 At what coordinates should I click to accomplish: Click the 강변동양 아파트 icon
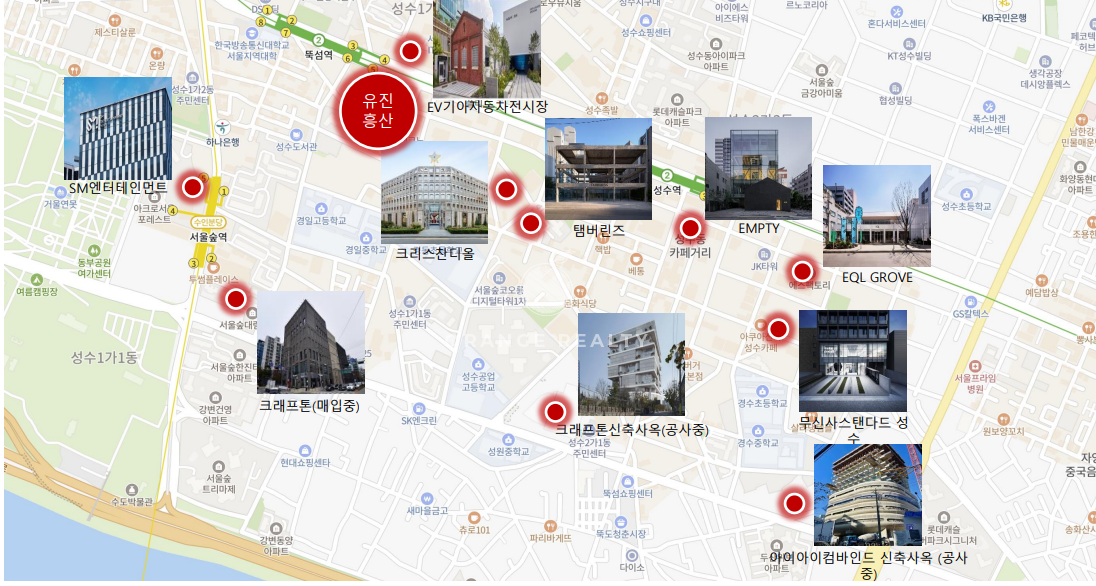pos(276,529)
